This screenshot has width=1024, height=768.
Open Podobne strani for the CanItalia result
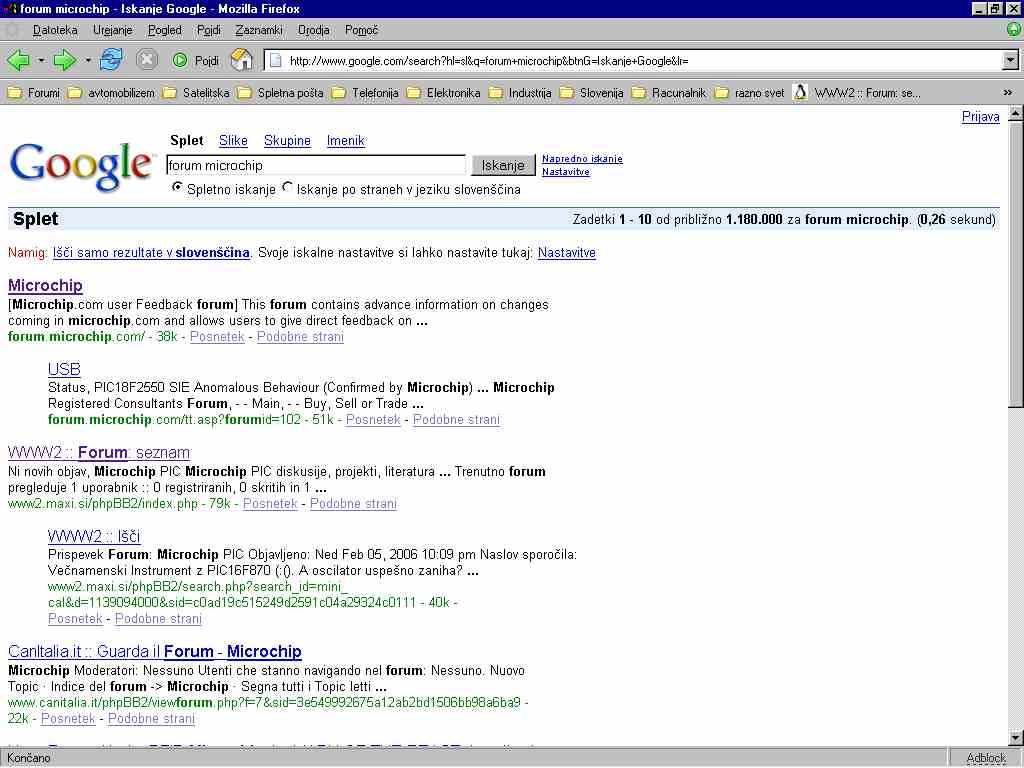pos(152,719)
